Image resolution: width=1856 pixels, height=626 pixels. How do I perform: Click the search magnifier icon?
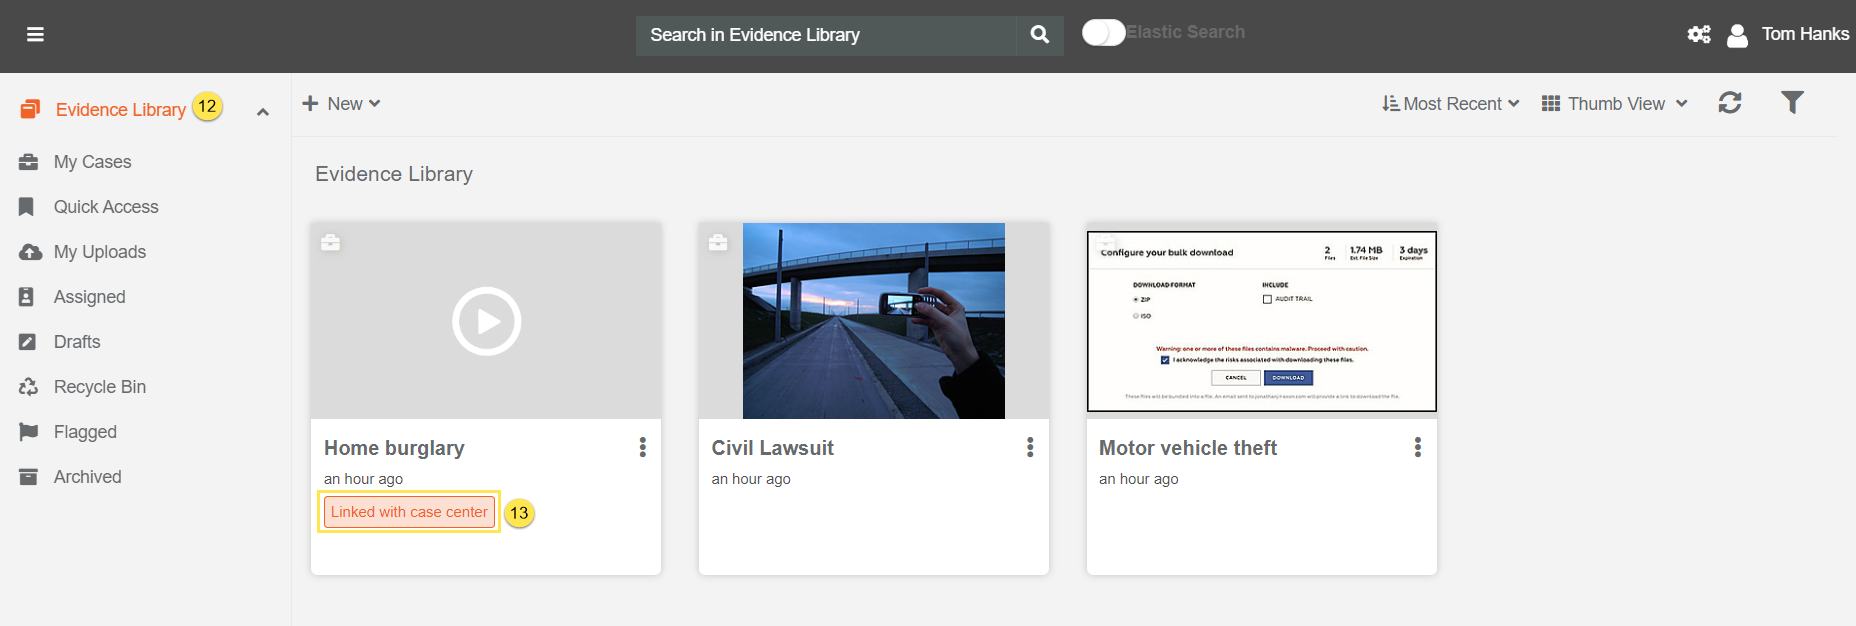coord(1040,35)
